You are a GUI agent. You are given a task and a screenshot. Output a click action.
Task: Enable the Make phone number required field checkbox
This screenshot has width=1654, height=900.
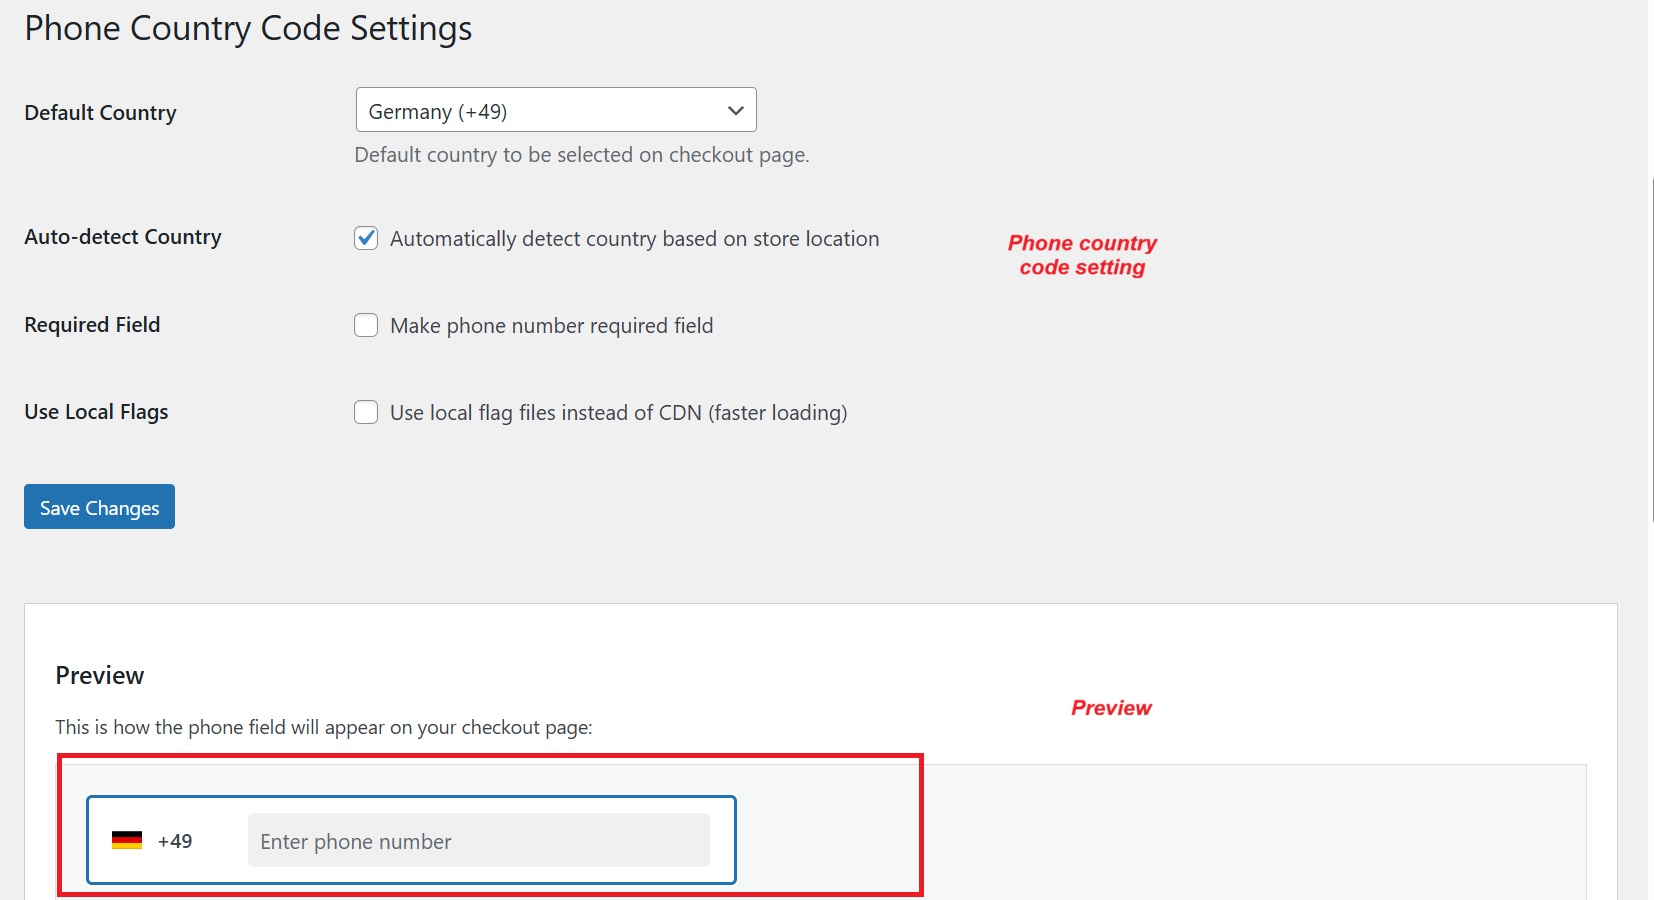[366, 325]
